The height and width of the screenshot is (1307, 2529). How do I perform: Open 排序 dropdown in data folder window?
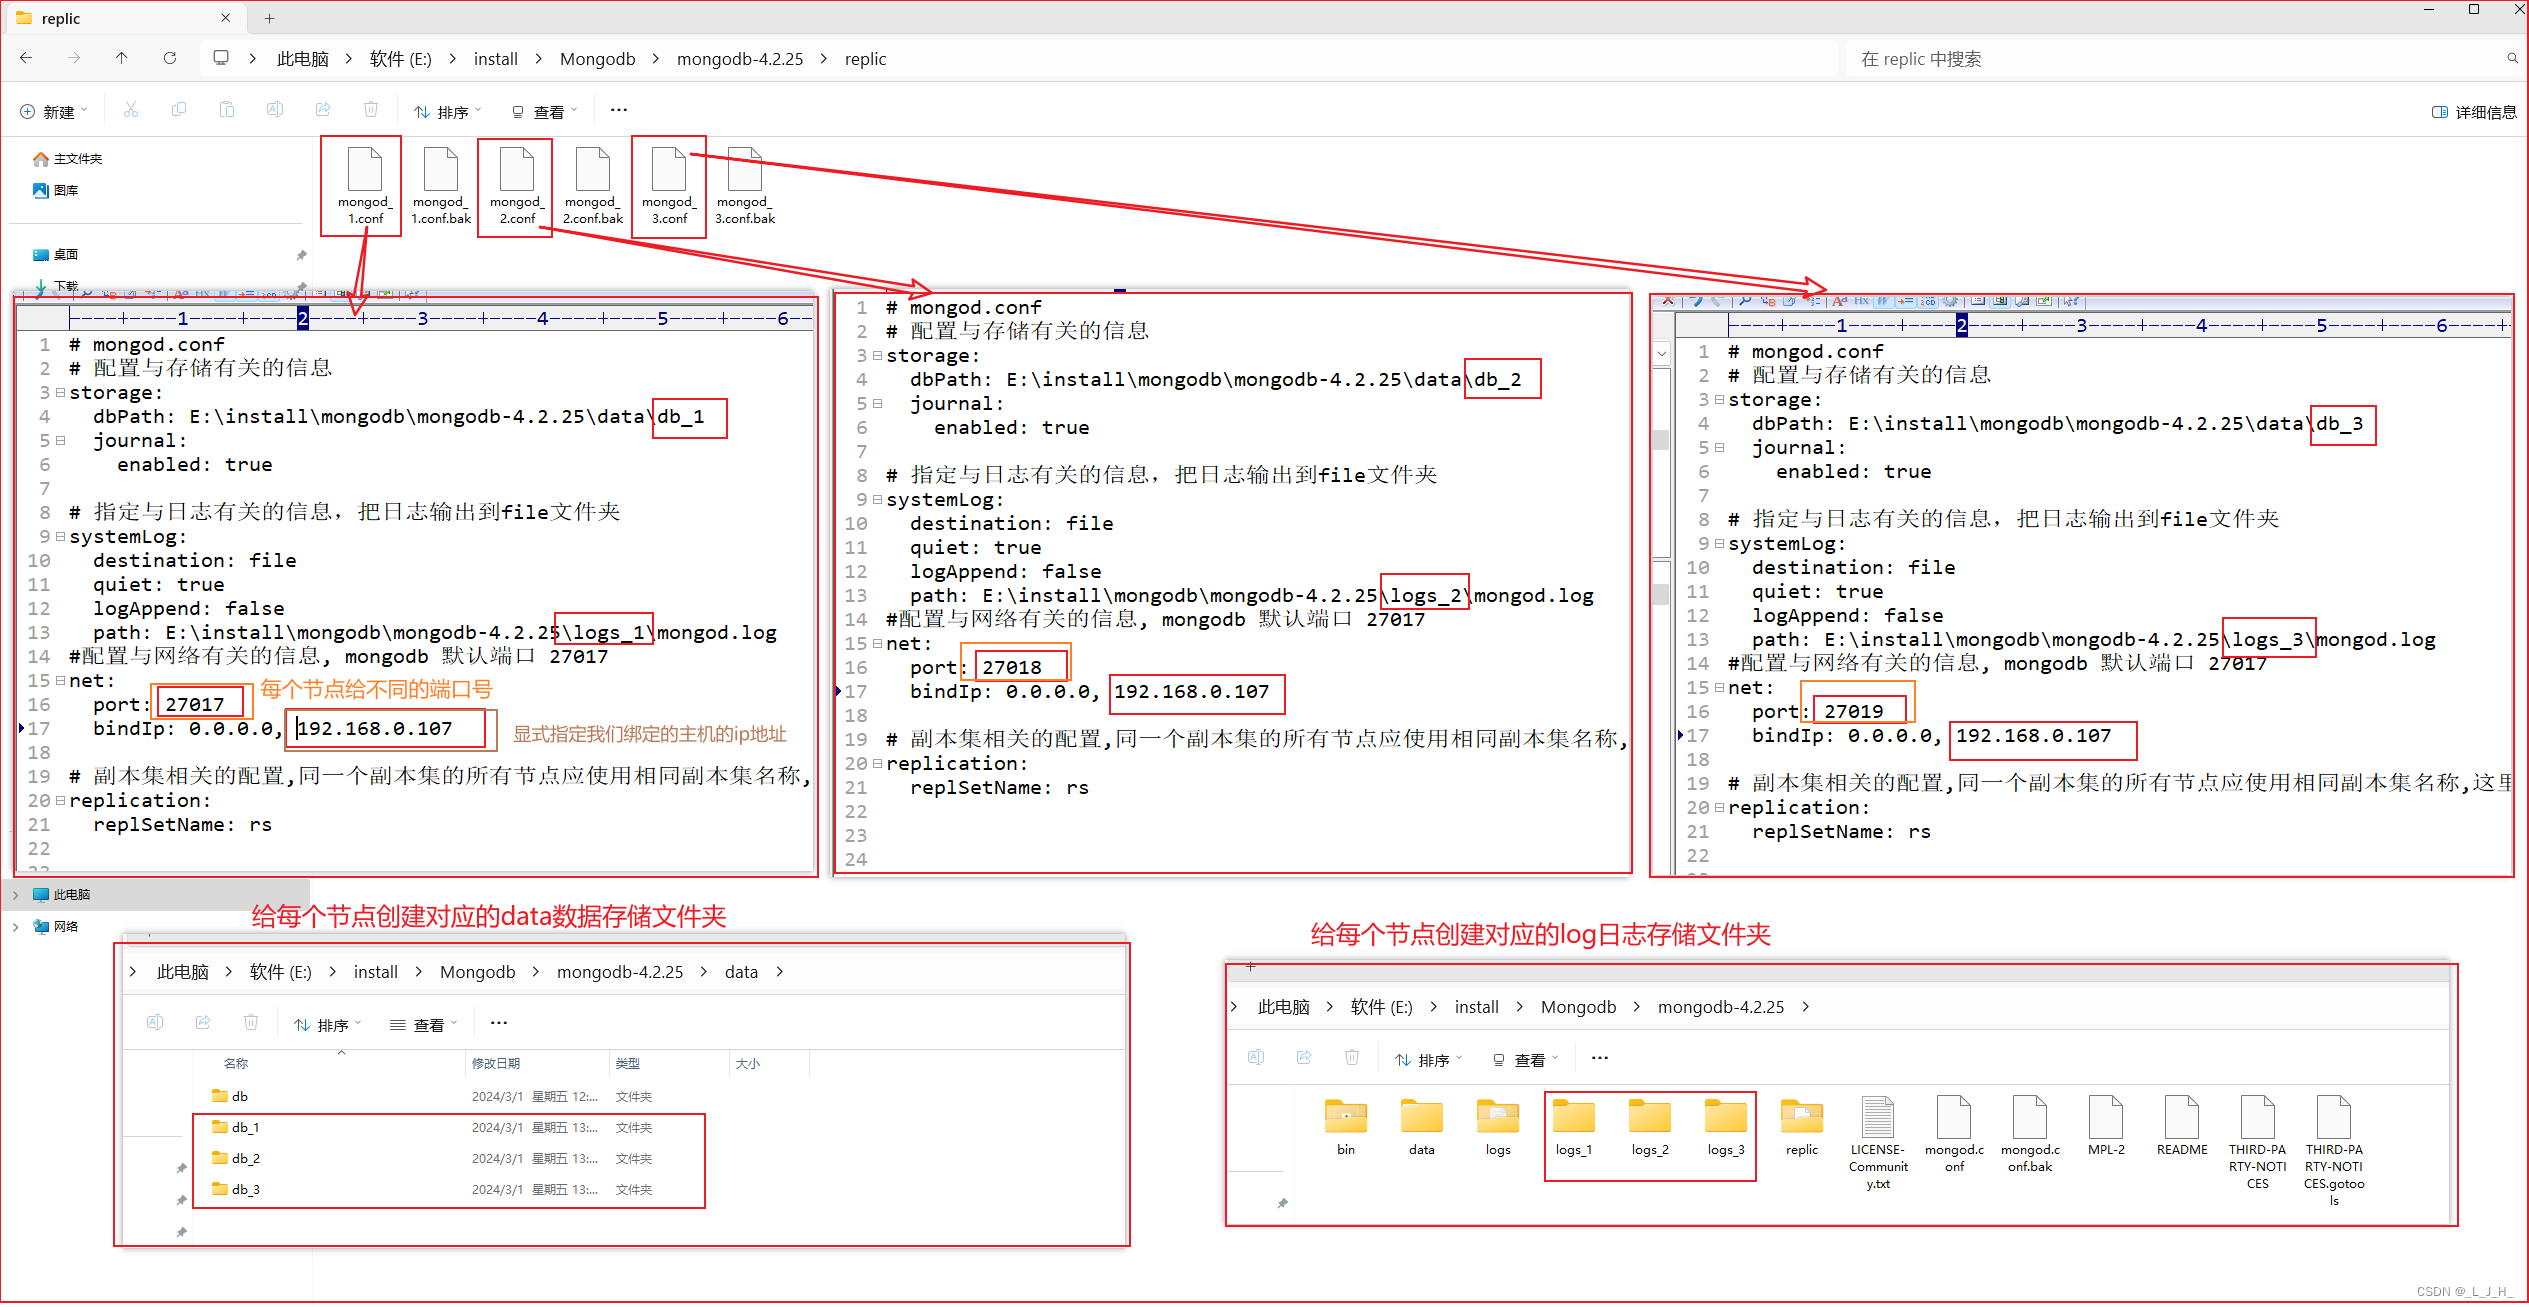(x=328, y=1024)
